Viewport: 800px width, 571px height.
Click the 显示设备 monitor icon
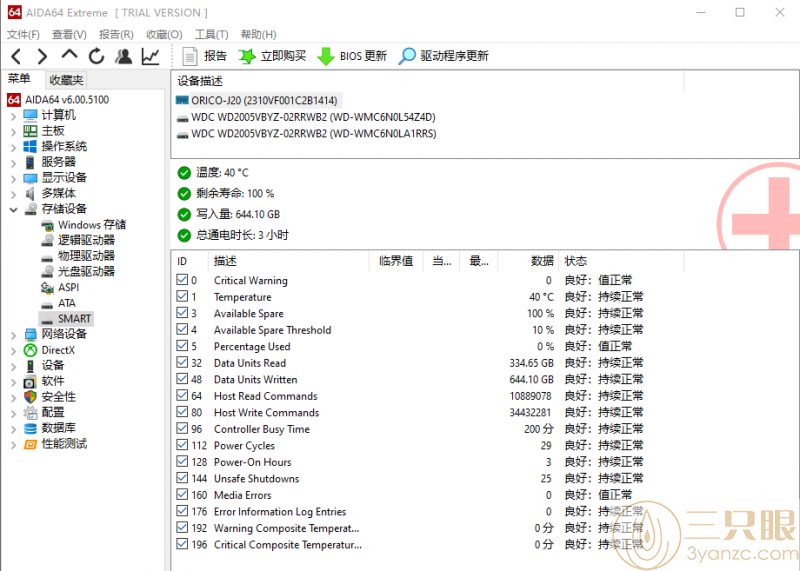pyautogui.click(x=30, y=178)
